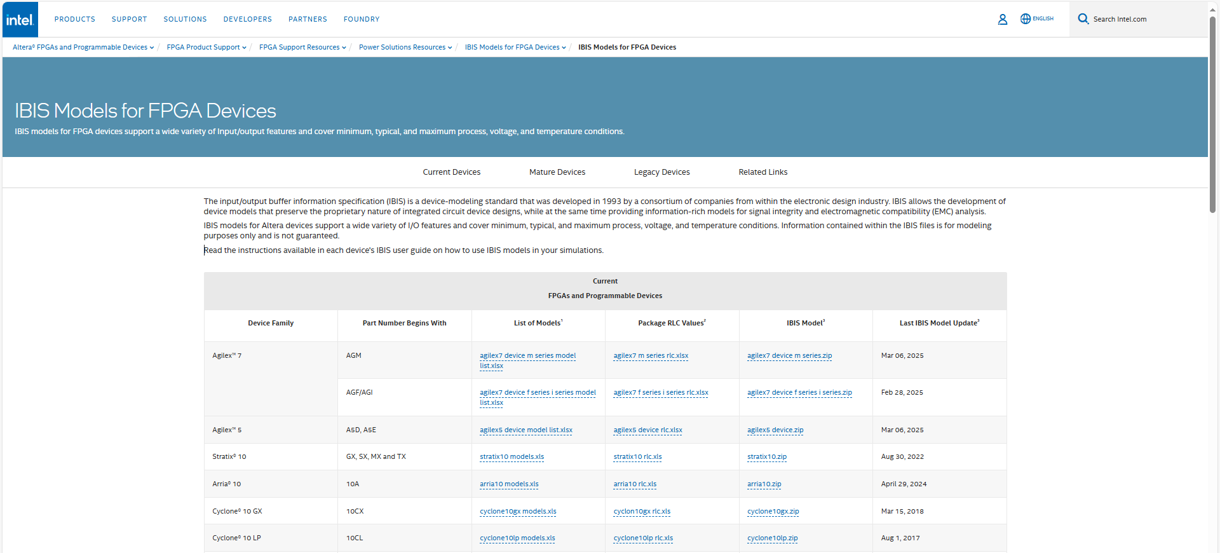Select the List of Models column header
This screenshot has height=553, width=1220.
pyautogui.click(x=538, y=323)
